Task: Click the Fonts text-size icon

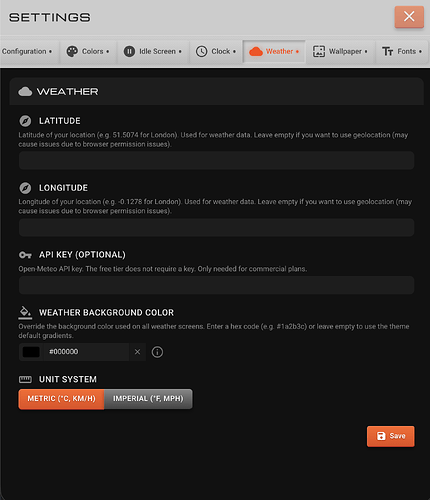Action: point(387,52)
